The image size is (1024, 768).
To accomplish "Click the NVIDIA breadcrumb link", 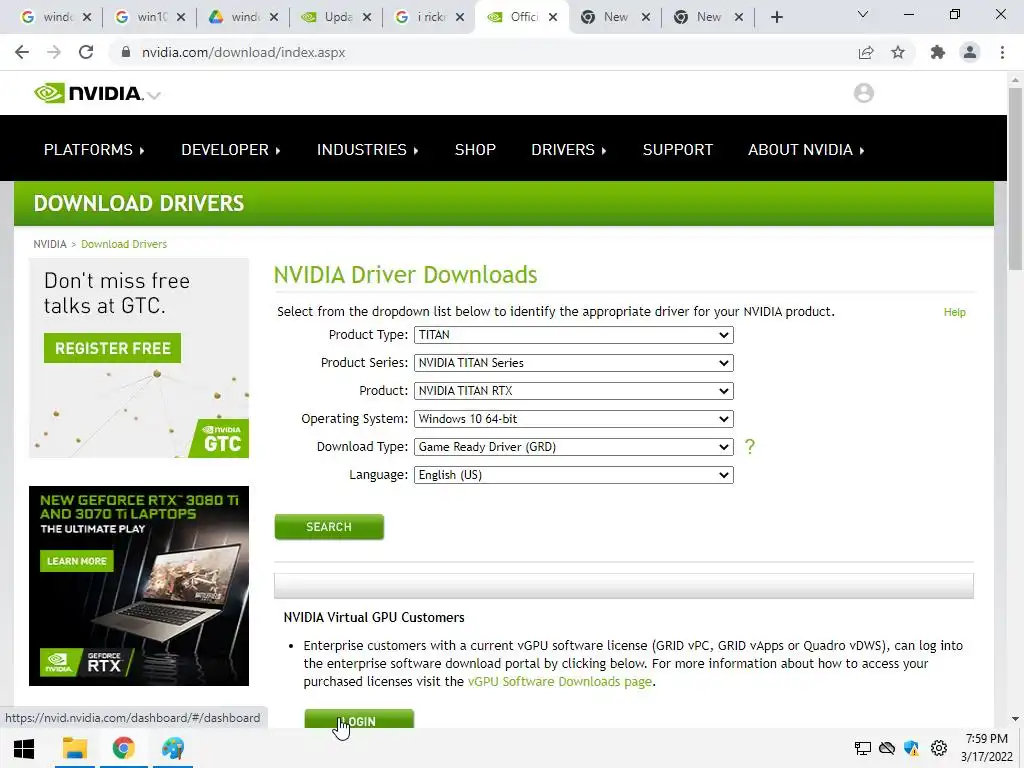I will pos(50,244).
